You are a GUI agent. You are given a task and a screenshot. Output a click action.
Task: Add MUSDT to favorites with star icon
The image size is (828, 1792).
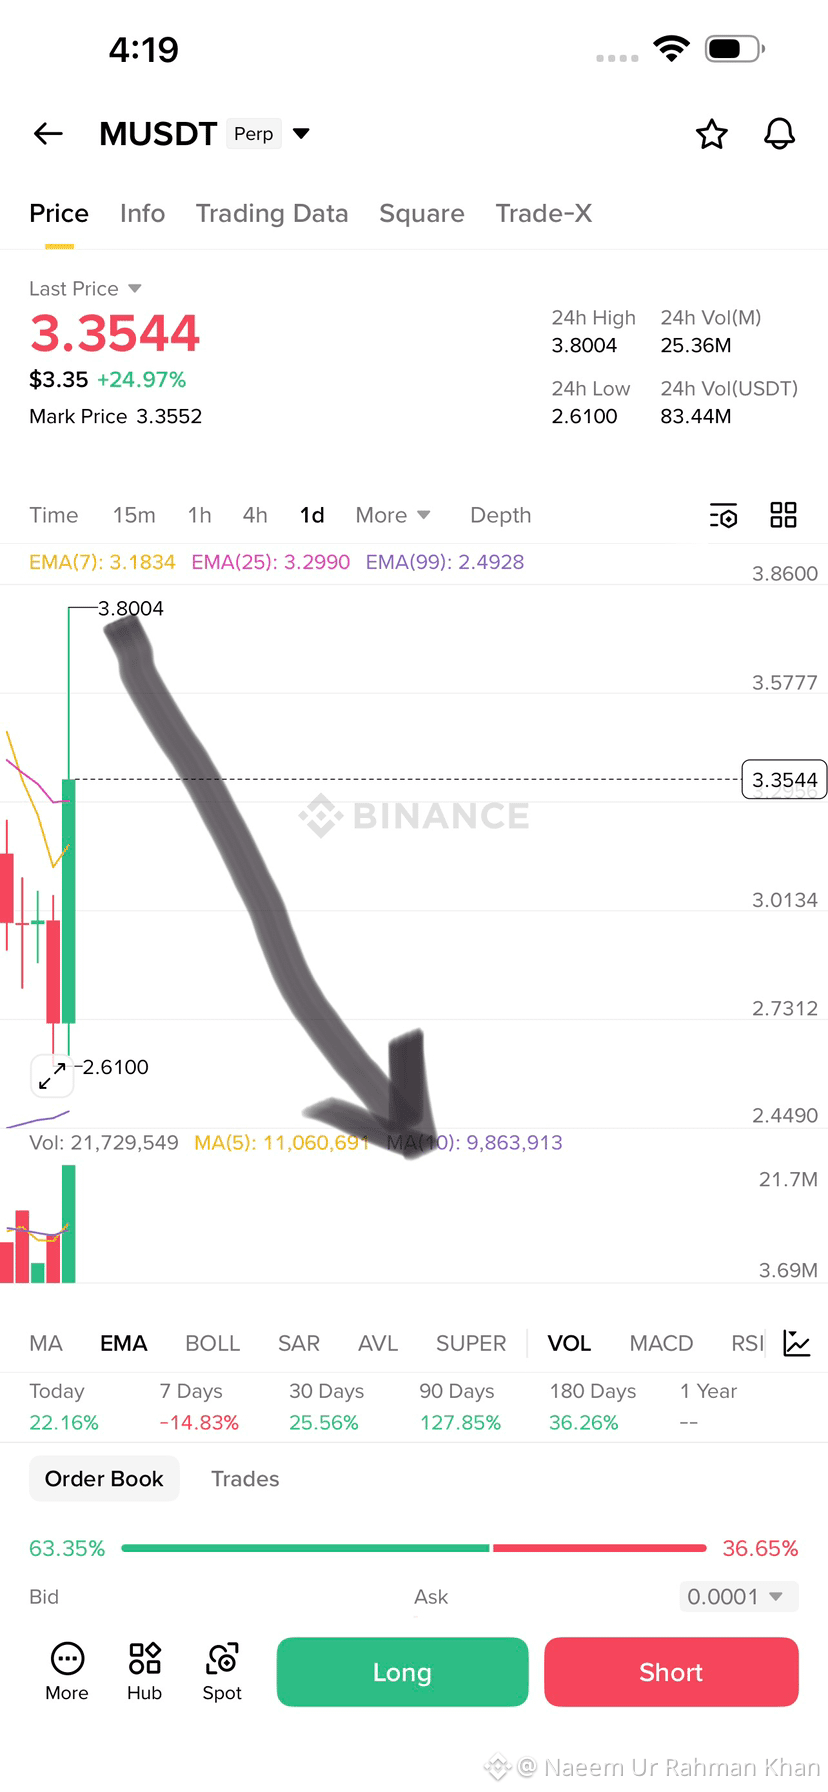pos(712,134)
